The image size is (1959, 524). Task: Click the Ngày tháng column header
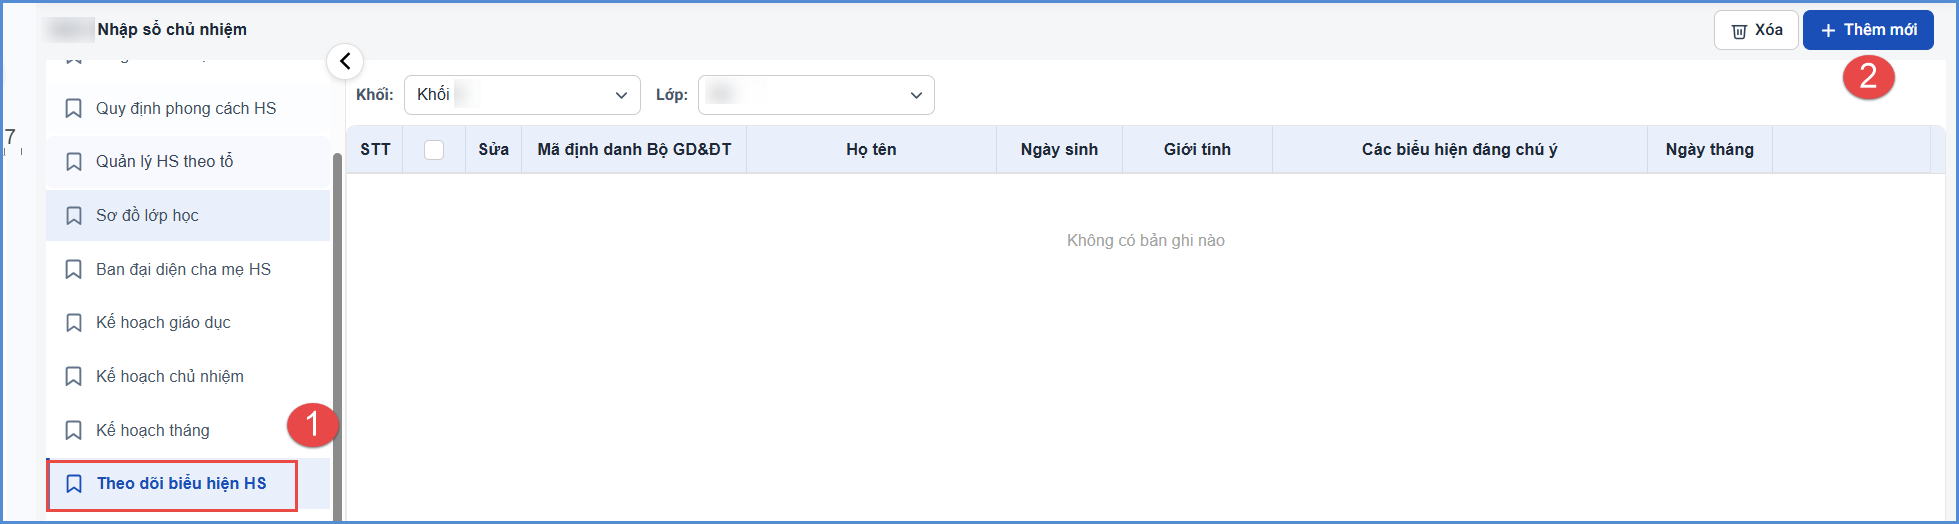[1709, 150]
